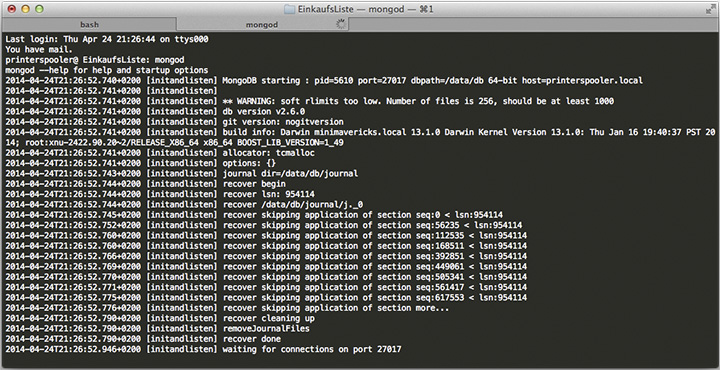Viewport: 720px width, 370px height.
Task: Click the 'journal dir=/data/db/journal' line
Action: click(182, 174)
